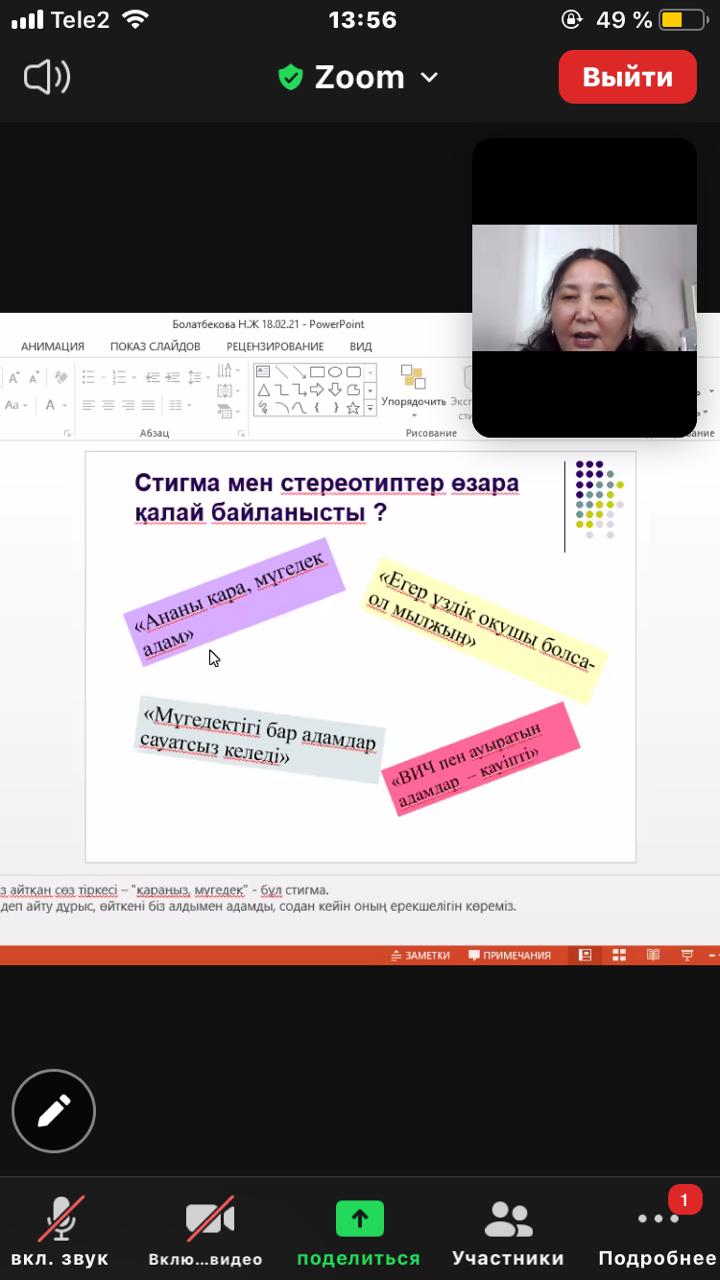The width and height of the screenshot is (720, 1280).
Task: Tap the speaker's video thumbnail
Action: 584,288
